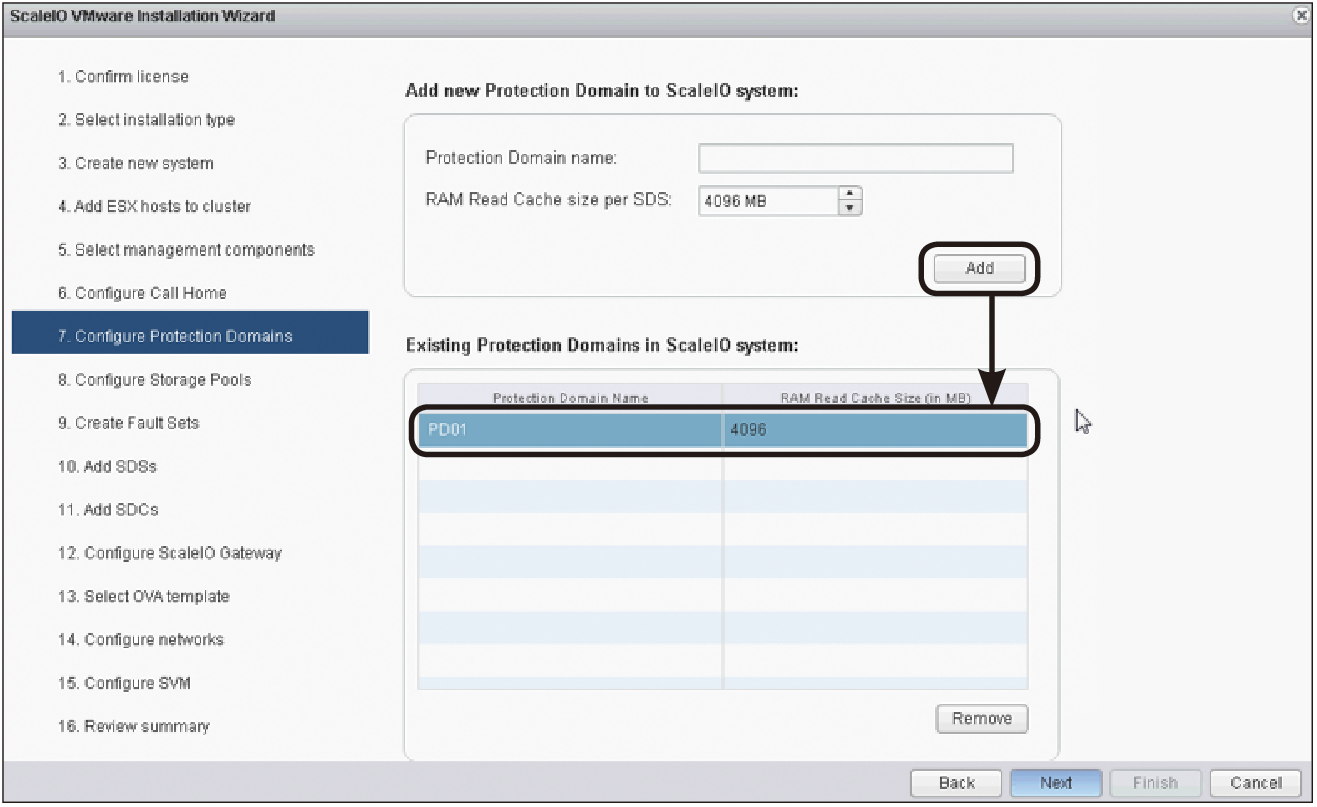Click the Next button
The width and height of the screenshot is (1317, 807).
tap(1056, 783)
